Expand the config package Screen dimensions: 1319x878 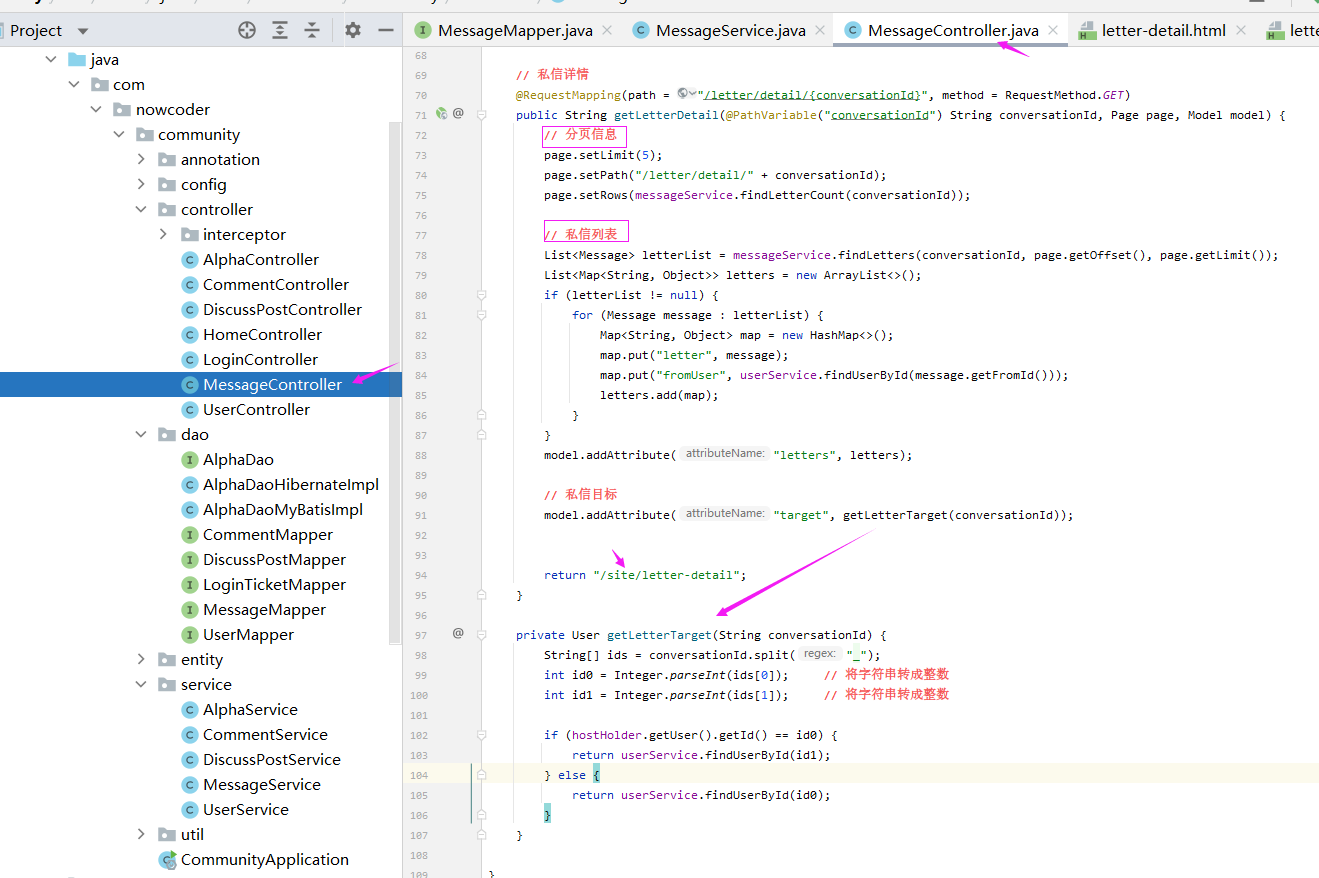click(x=141, y=185)
